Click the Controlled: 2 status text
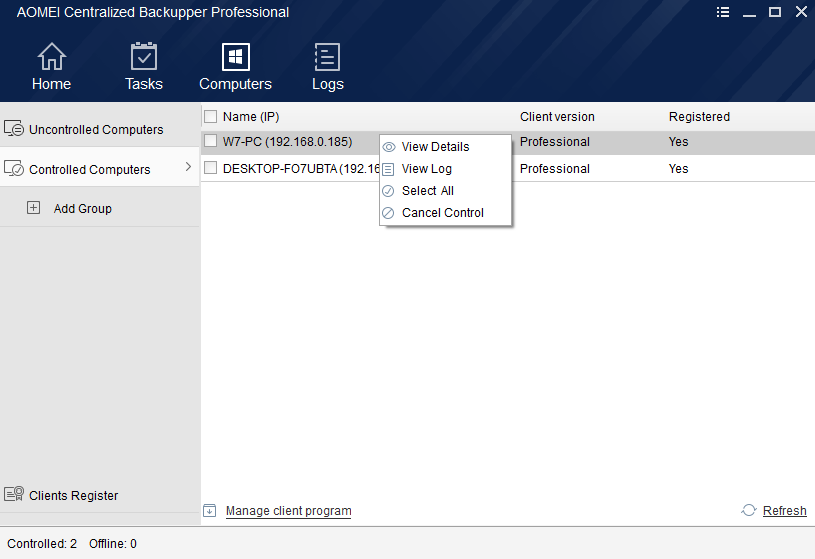This screenshot has height=559, width=815. [x=42, y=543]
